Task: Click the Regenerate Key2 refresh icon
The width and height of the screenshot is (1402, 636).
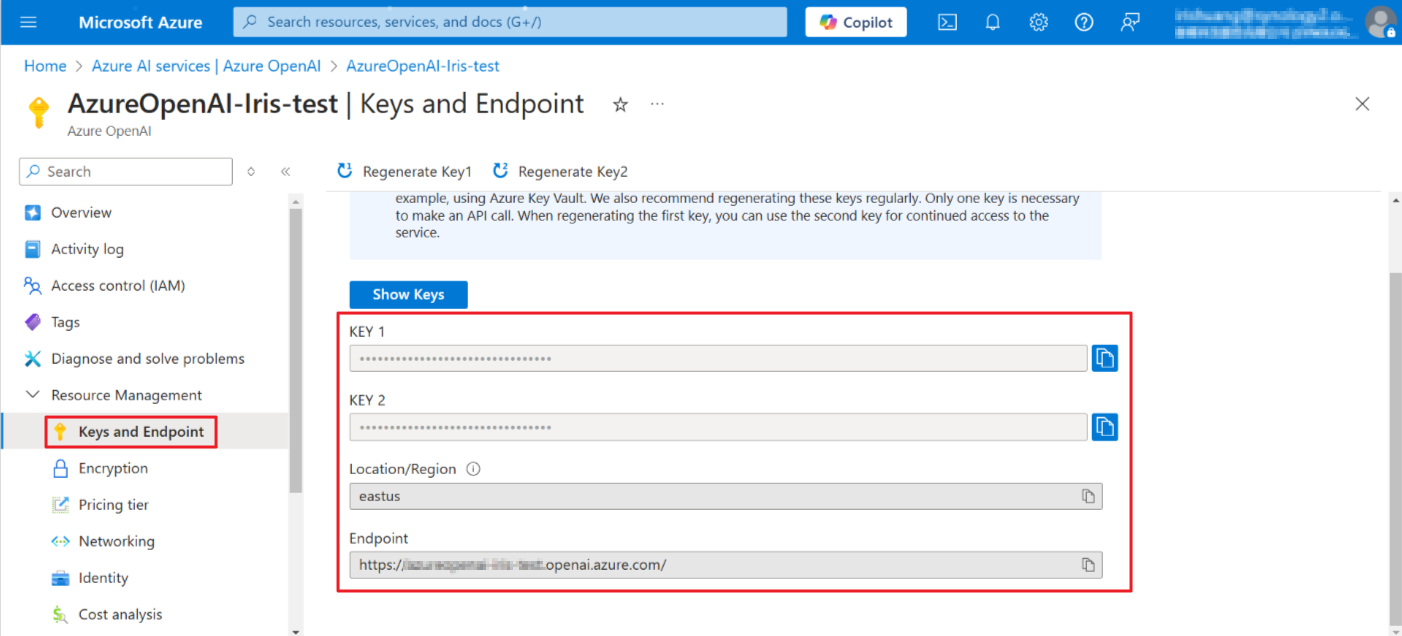Action: point(500,171)
